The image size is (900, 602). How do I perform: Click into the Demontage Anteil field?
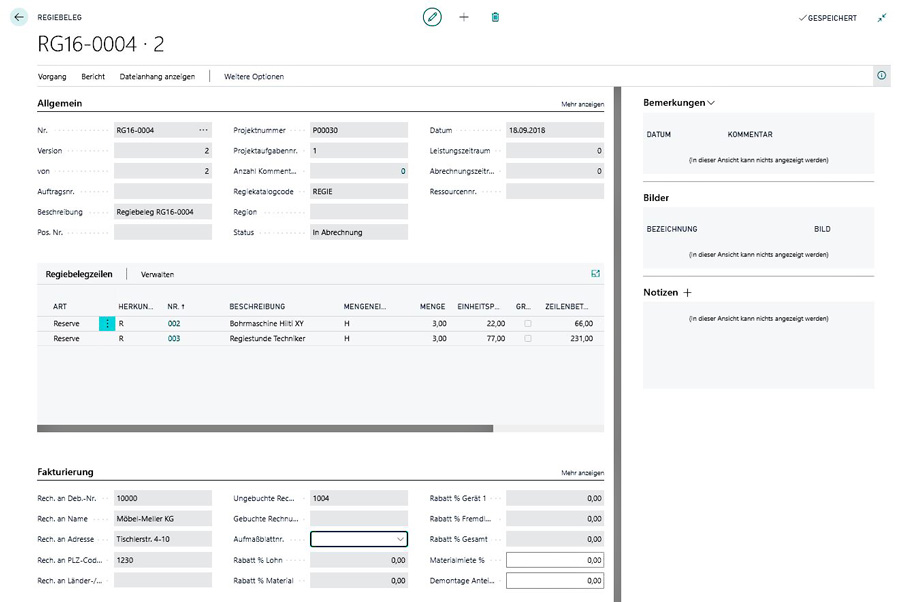tap(554, 581)
